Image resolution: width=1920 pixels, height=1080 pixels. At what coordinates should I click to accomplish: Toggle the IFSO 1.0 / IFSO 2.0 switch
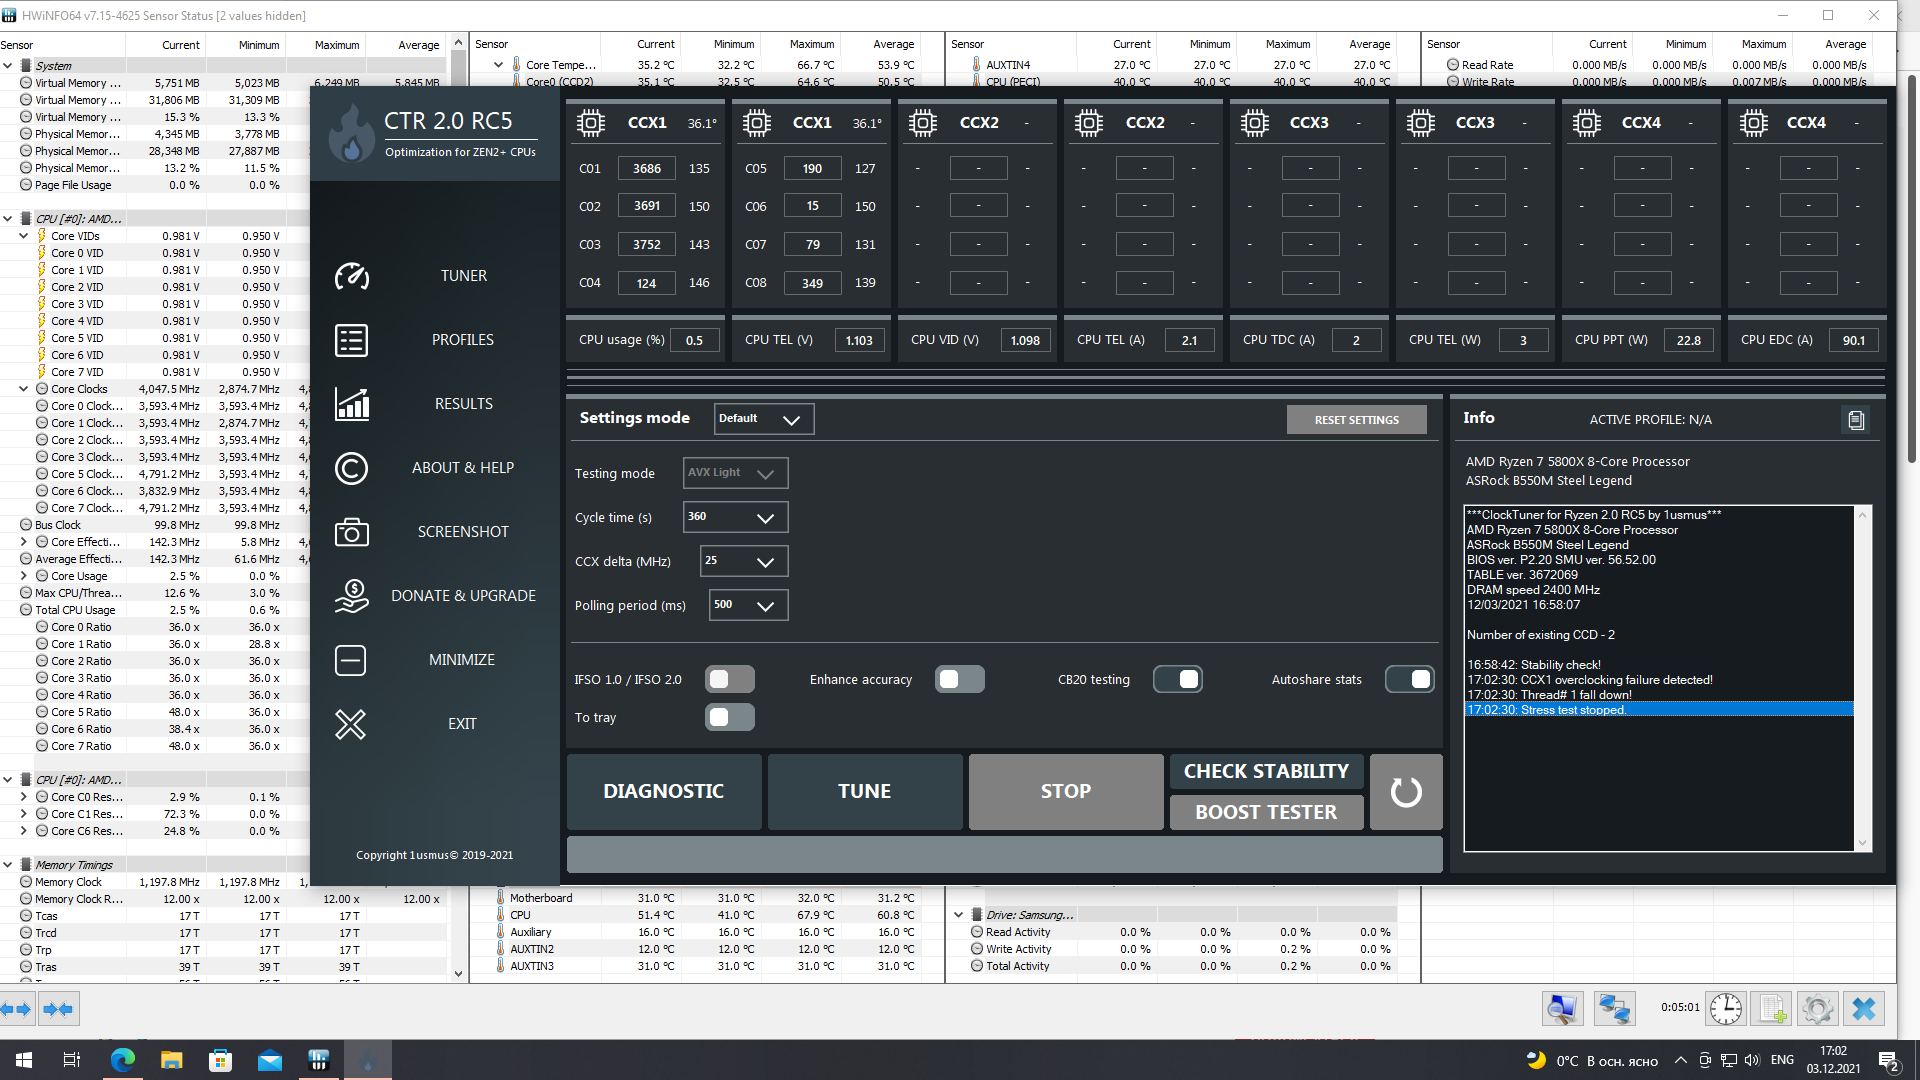(730, 680)
